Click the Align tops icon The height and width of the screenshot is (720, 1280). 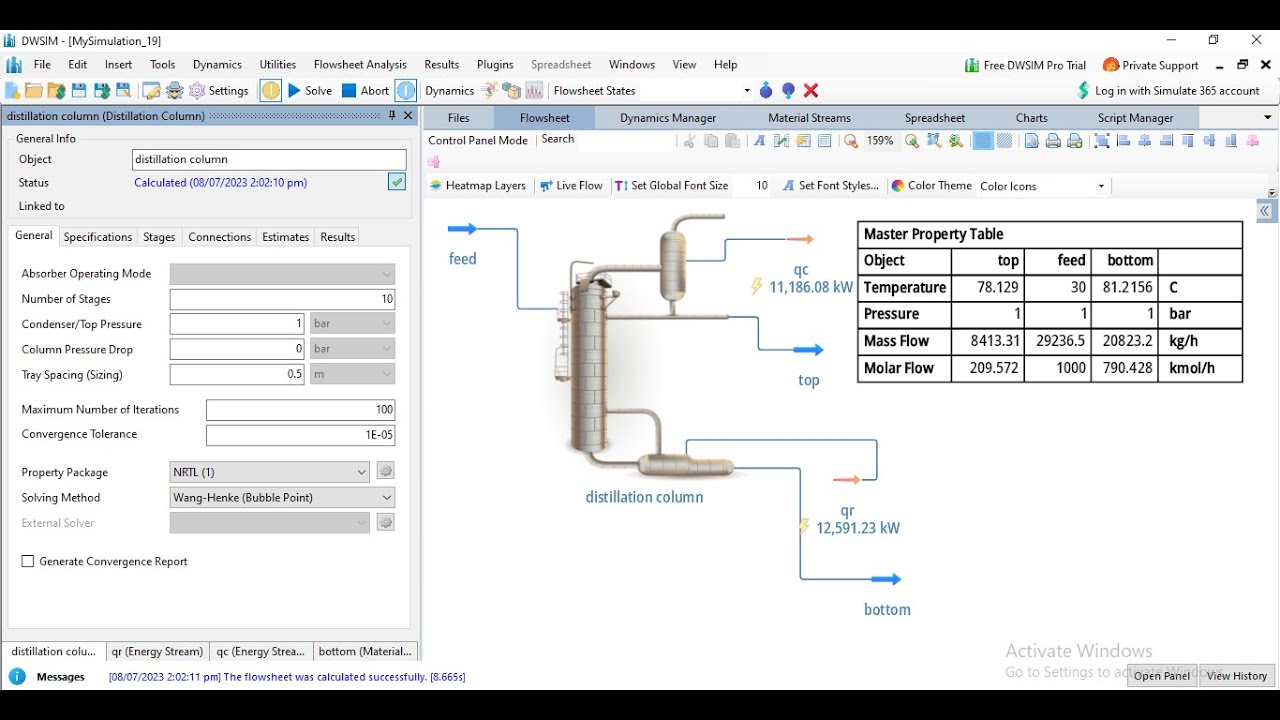coord(1188,141)
